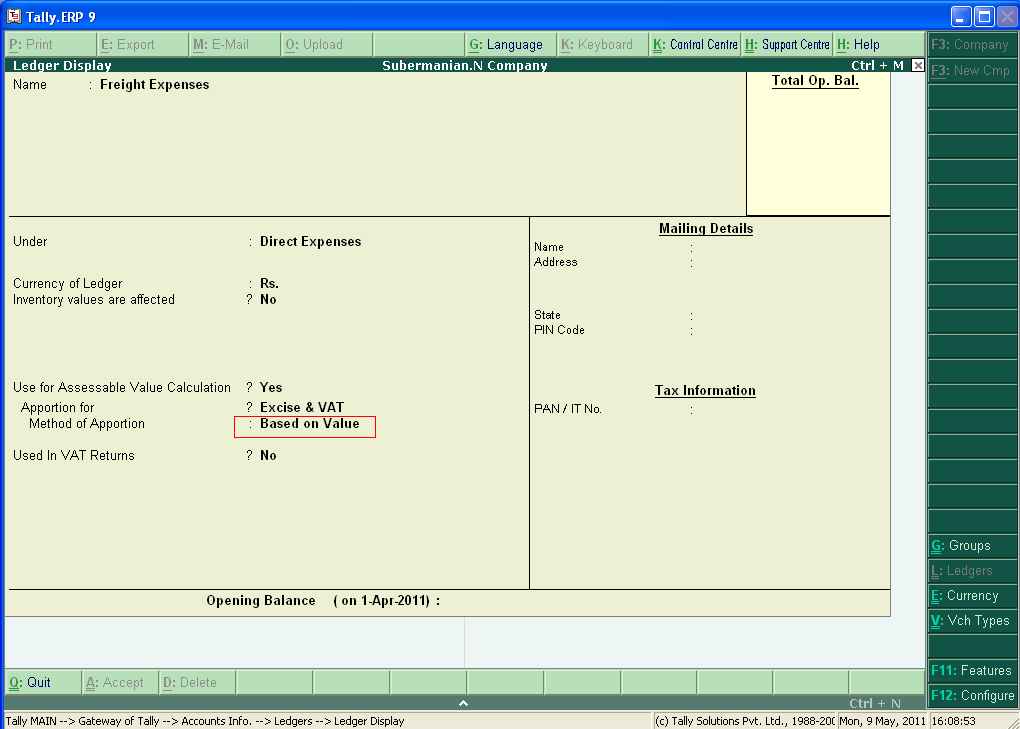
Task: Open the G: Language menu
Action: pos(510,44)
